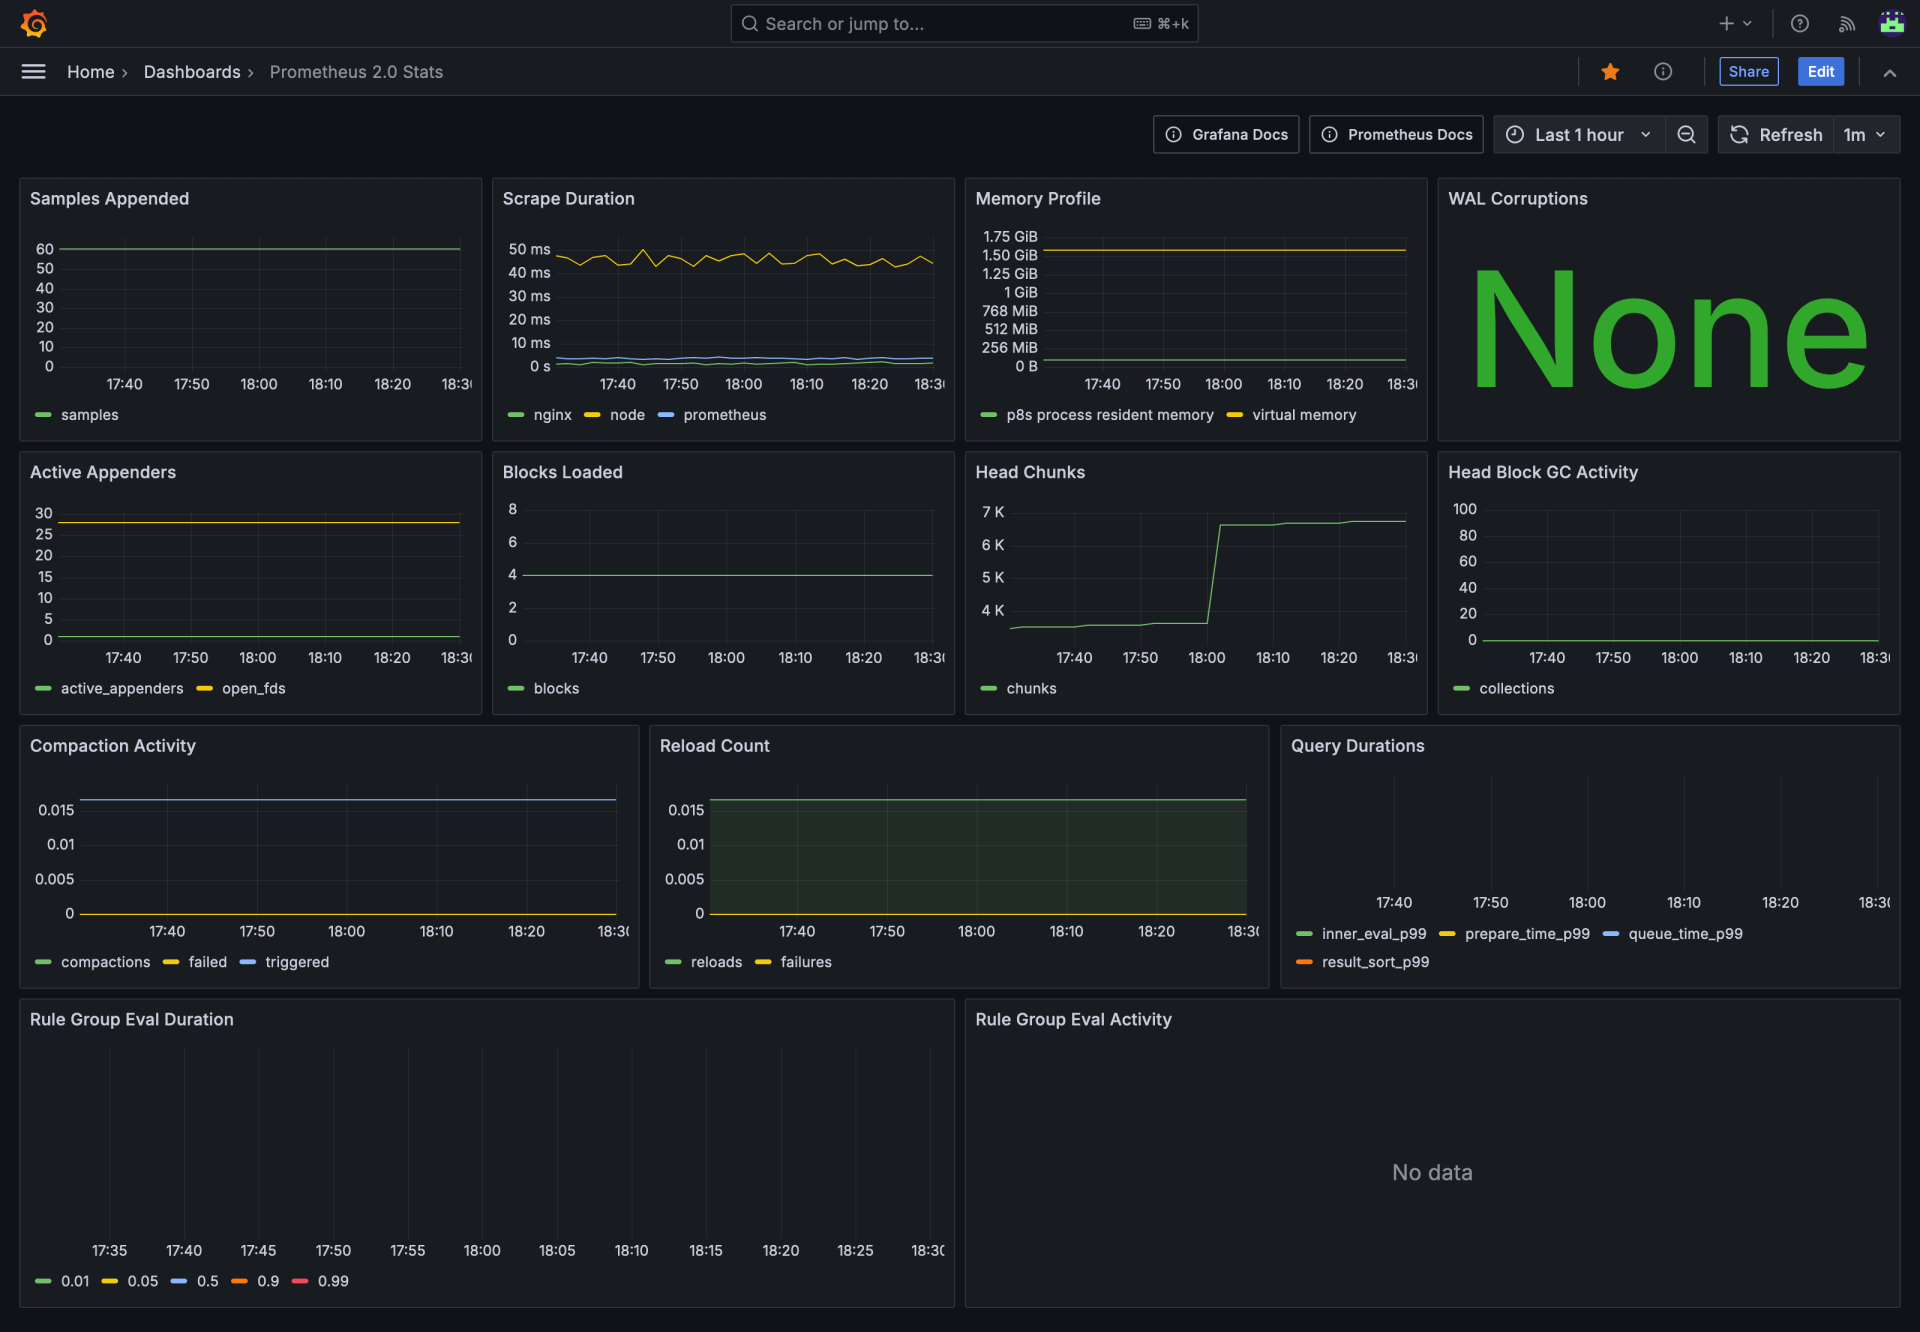This screenshot has height=1332, width=1920.
Task: Navigate to Dashboards via breadcrumb
Action: [192, 71]
